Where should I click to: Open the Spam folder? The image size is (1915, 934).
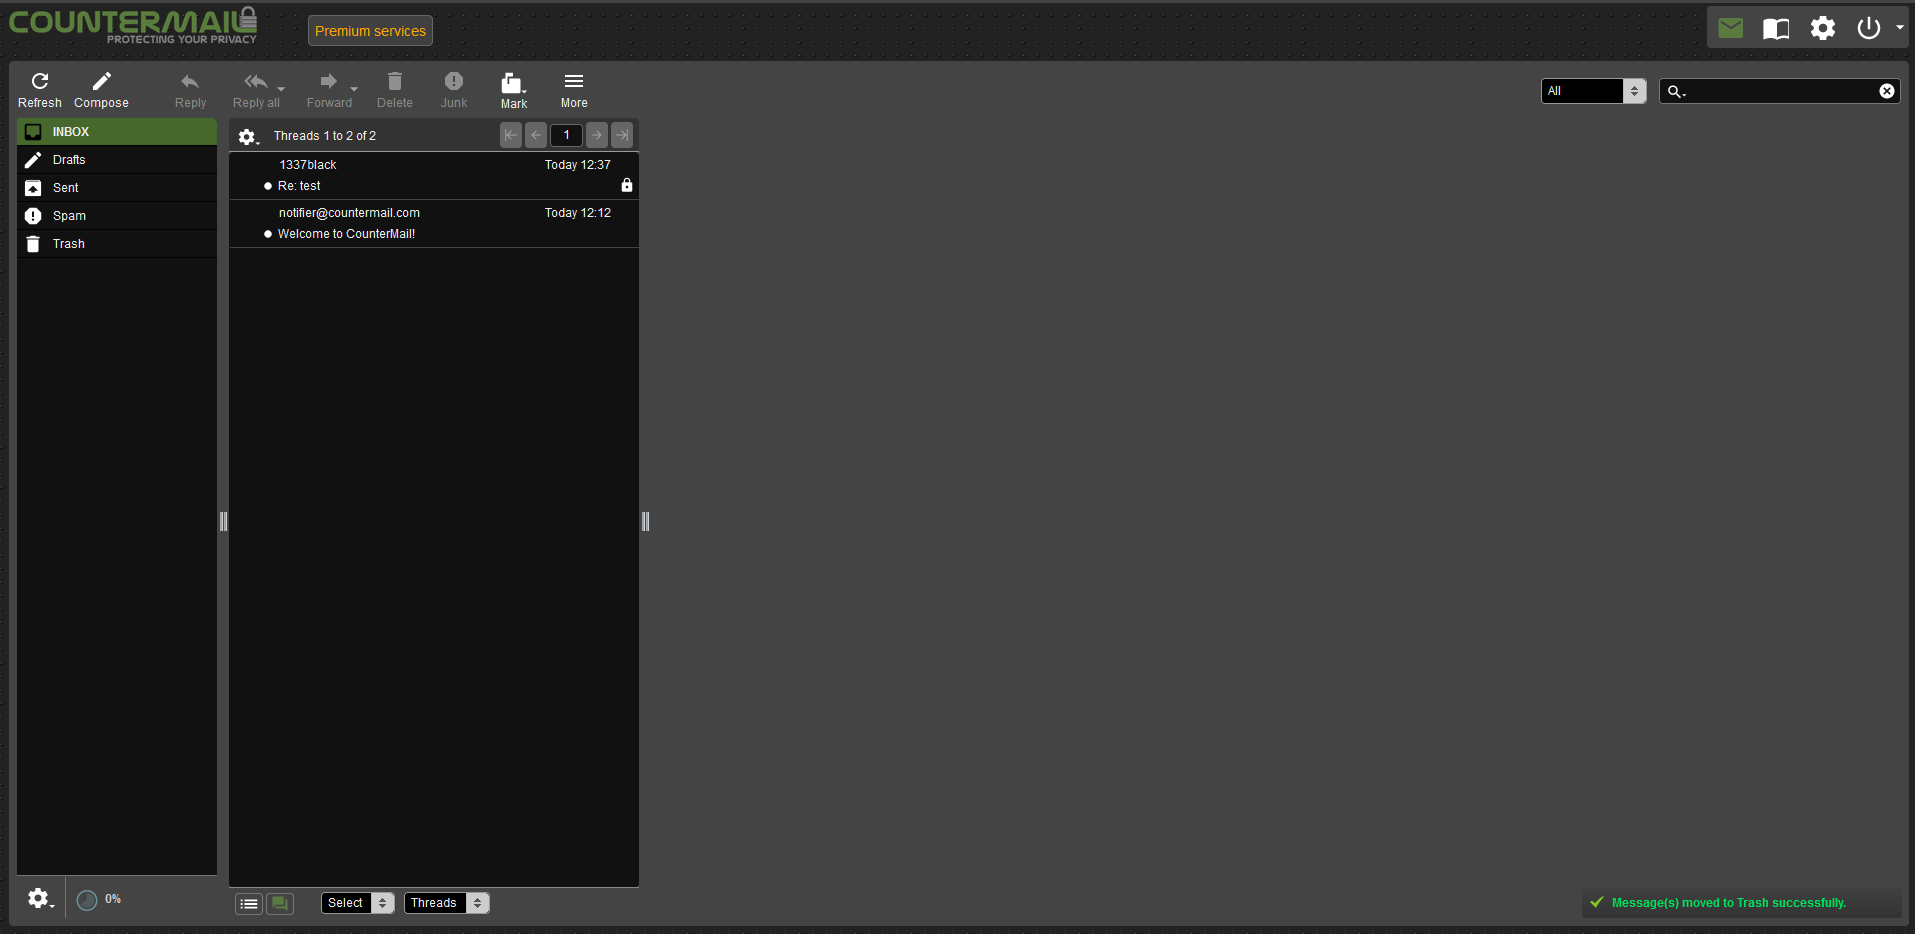(117, 216)
